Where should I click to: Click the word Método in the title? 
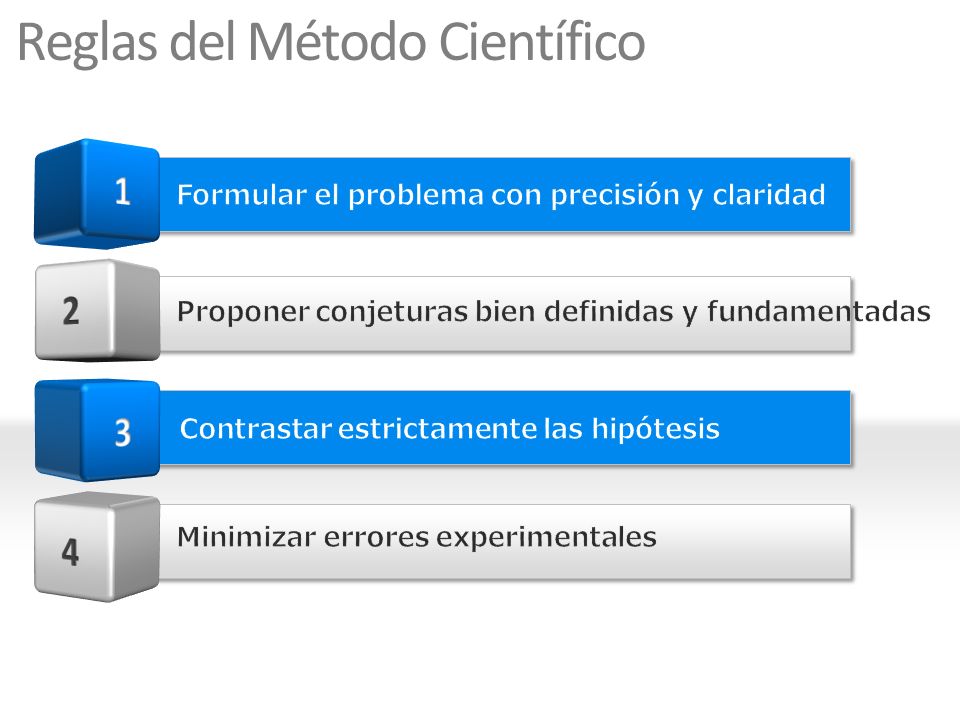336,42
